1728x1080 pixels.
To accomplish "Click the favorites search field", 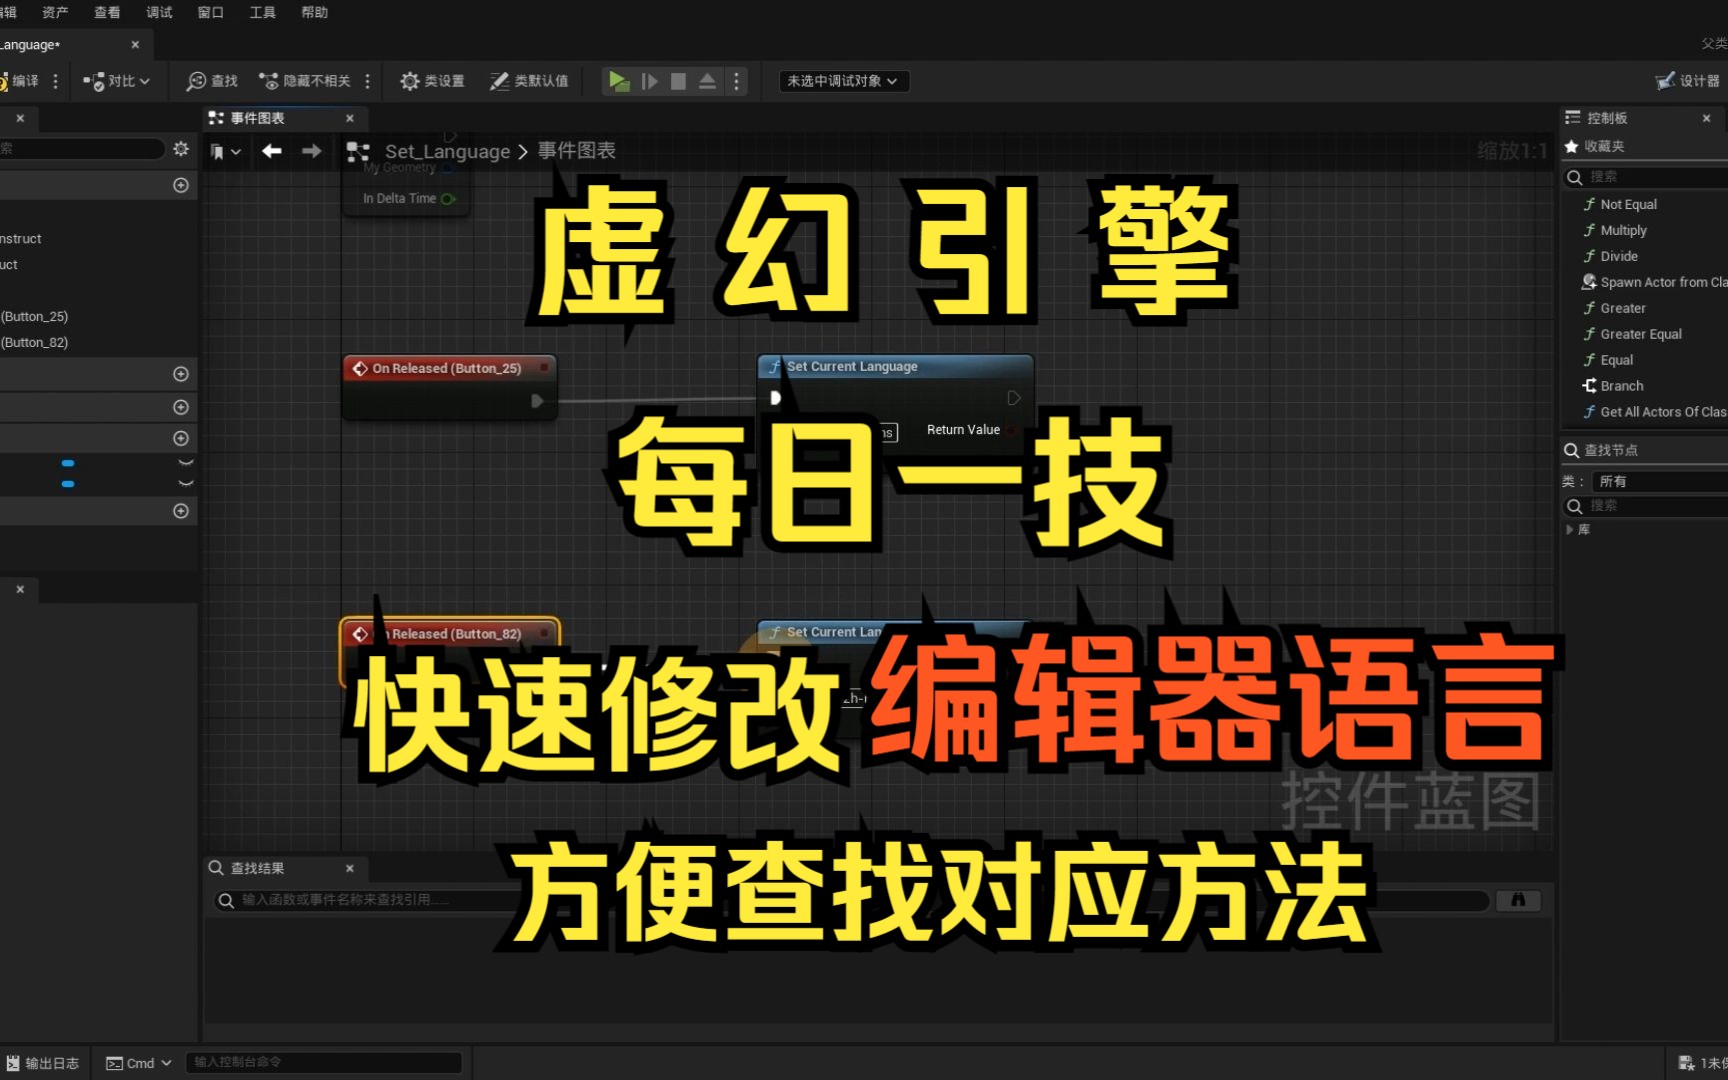I will click(x=1645, y=177).
